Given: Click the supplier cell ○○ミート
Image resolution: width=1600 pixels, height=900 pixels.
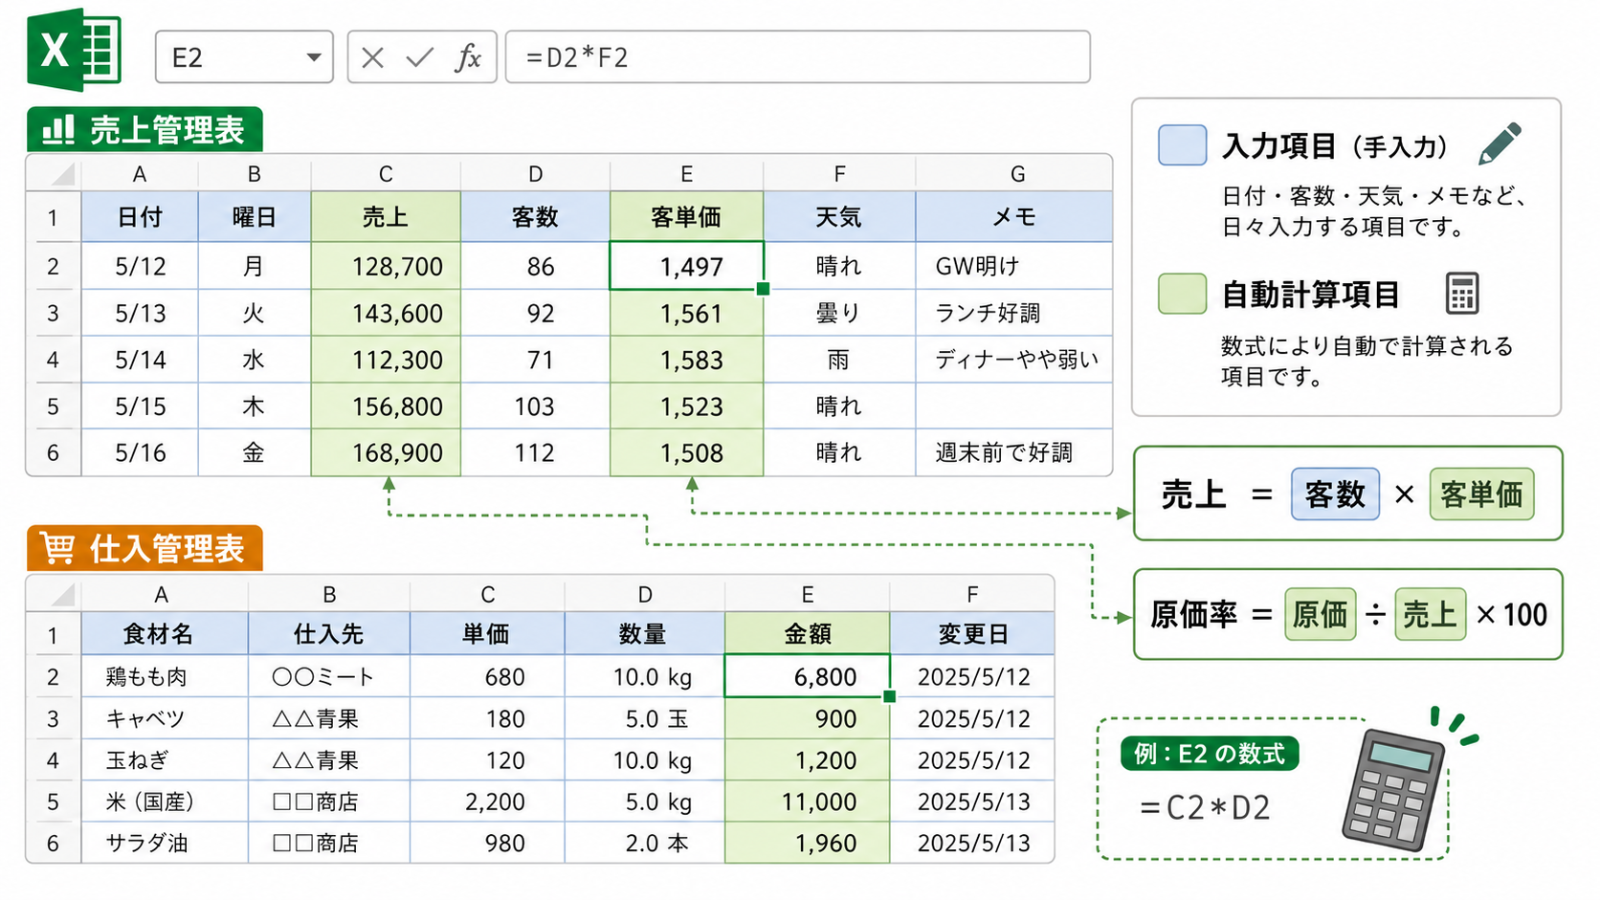Looking at the screenshot, I should (x=329, y=676).
